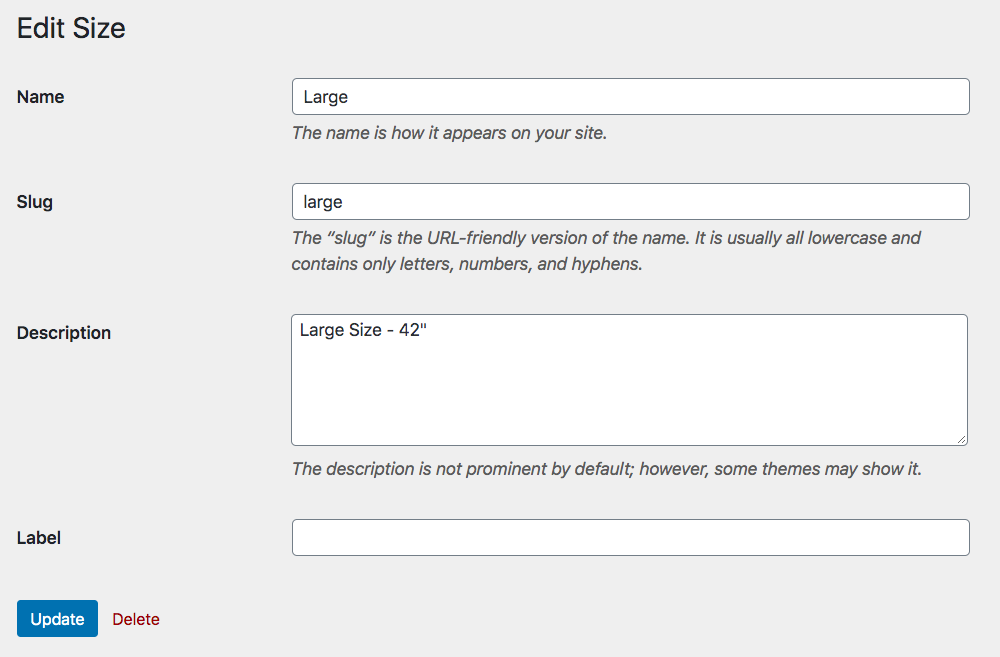Click the Slug input field
The height and width of the screenshot is (657, 1000).
pyautogui.click(x=630, y=202)
